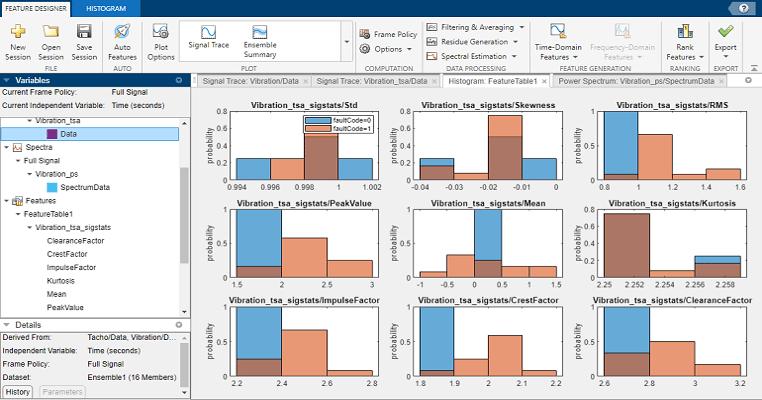Collapse the Details panel triangle
Viewport: 762px width, 400px height.
(6, 325)
